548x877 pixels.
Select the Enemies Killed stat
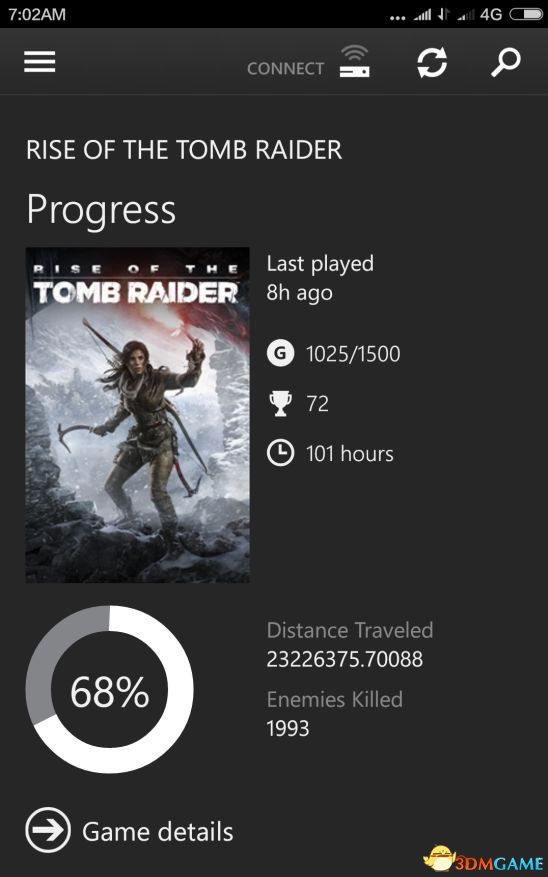(x=334, y=714)
